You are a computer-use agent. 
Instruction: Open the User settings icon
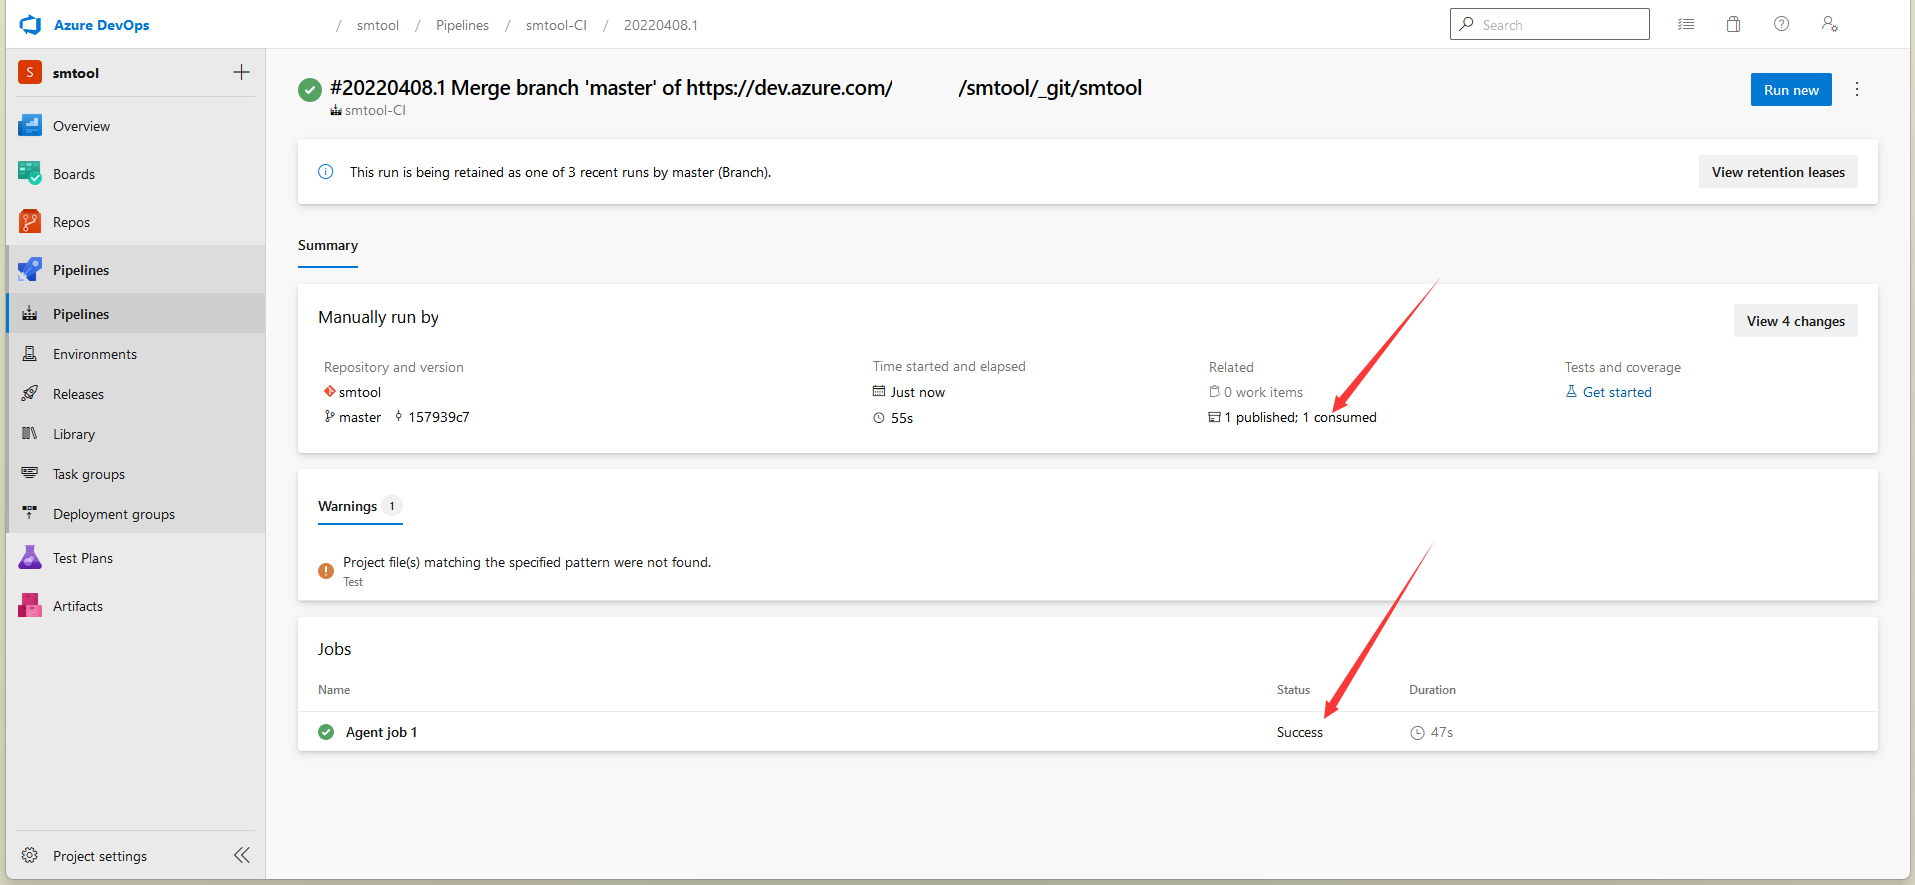click(1829, 25)
